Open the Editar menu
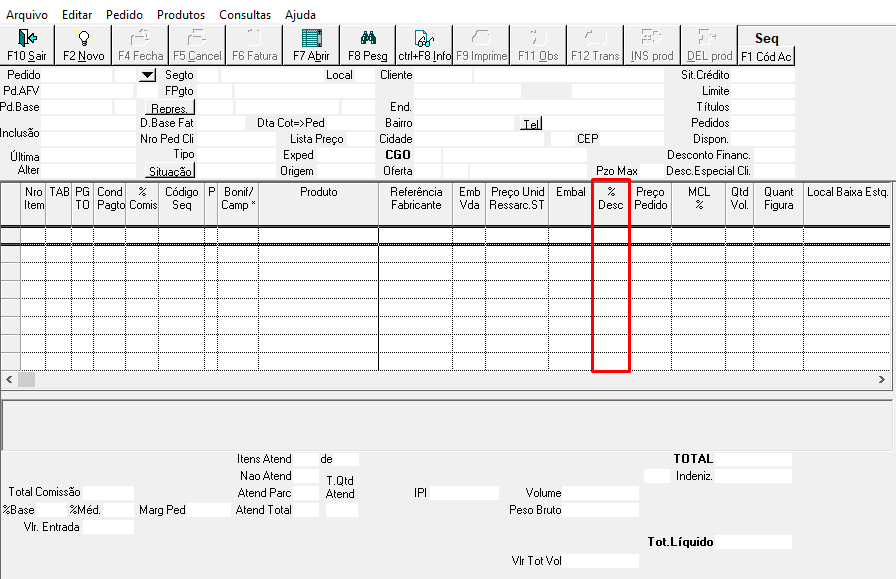 click(77, 15)
